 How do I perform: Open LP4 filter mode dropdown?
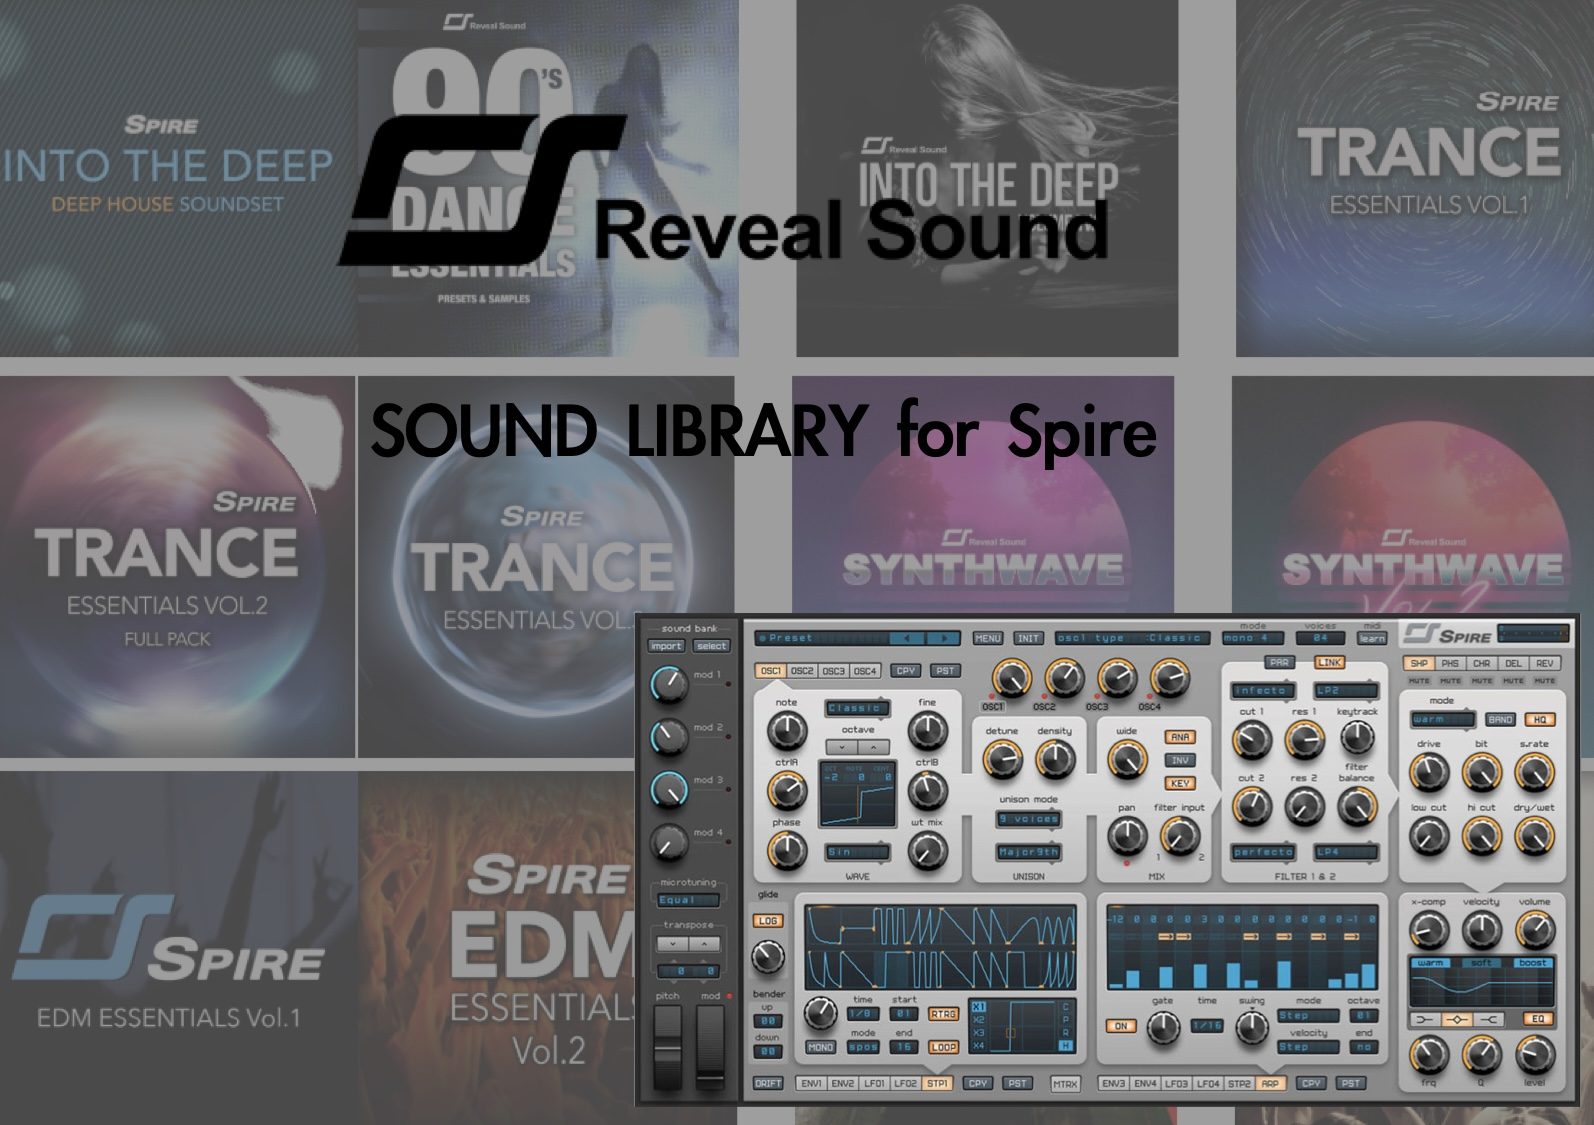(x=1346, y=852)
